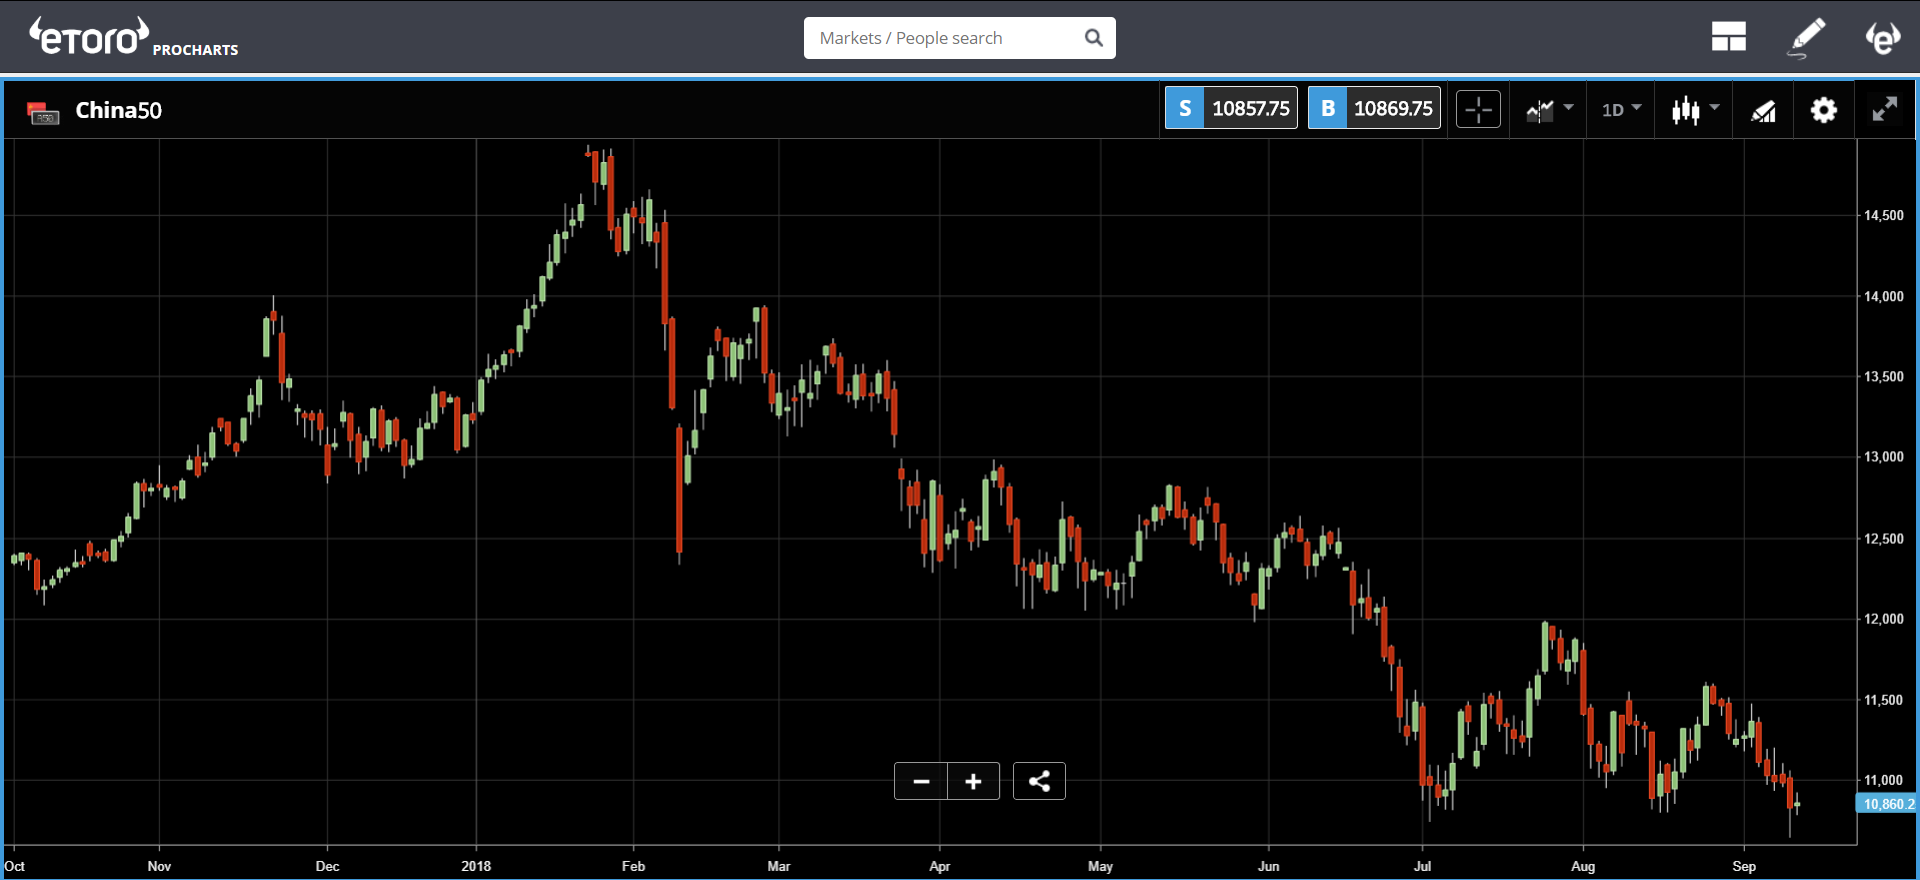1920x880 pixels.
Task: Click the China50 instrument name
Action: pyautogui.click(x=118, y=110)
